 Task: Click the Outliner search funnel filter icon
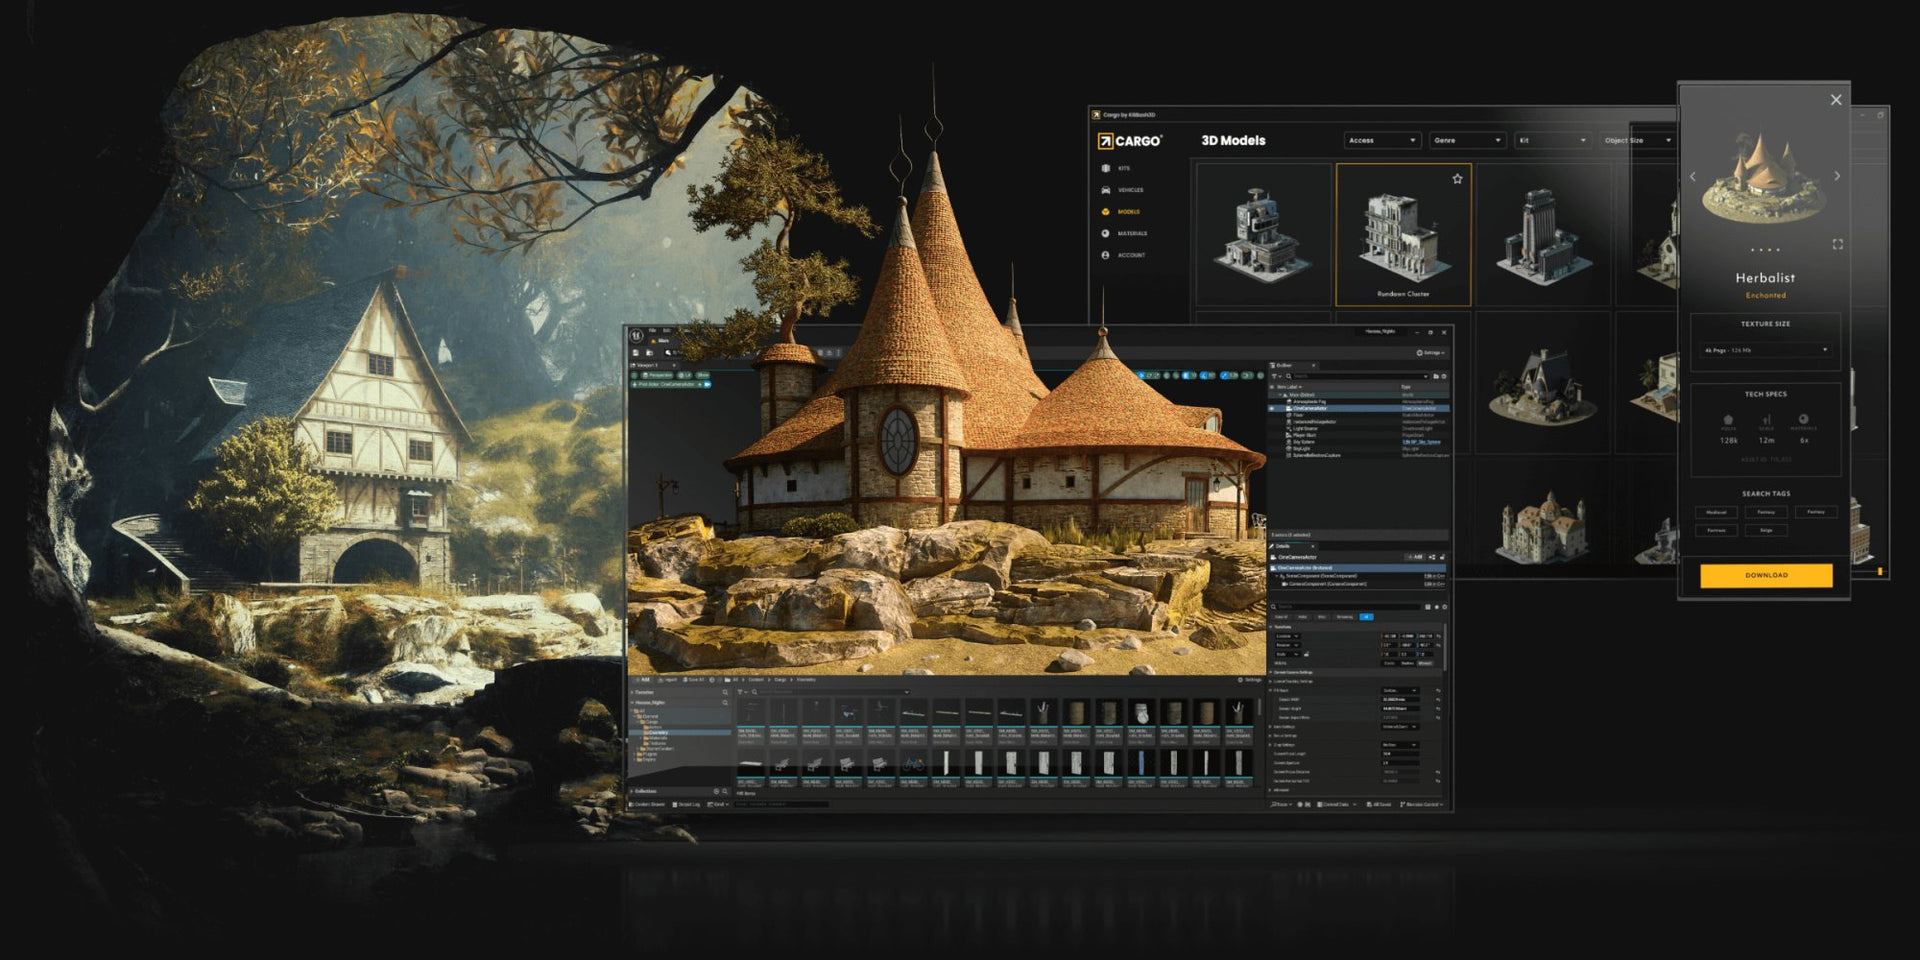point(1275,376)
